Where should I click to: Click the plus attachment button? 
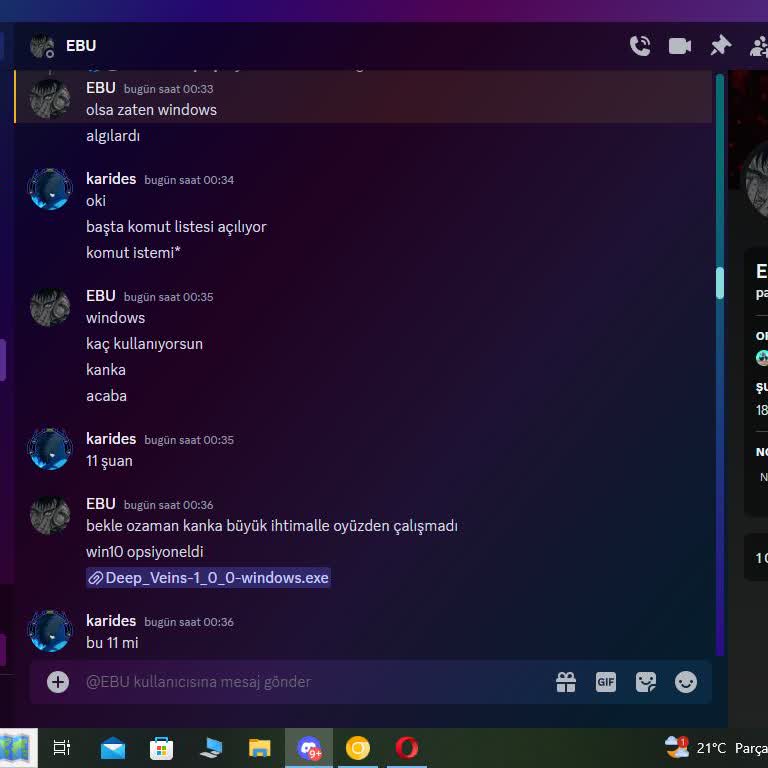pos(58,682)
